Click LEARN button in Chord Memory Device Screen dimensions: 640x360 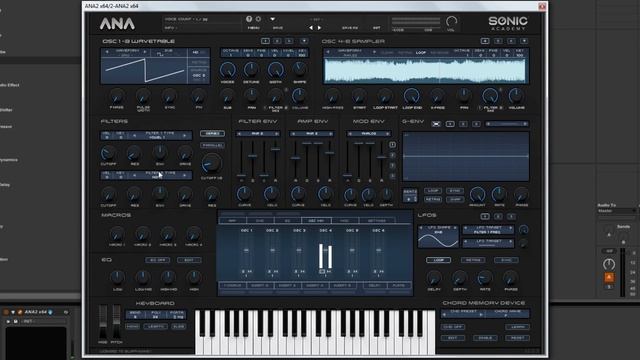pos(517,327)
